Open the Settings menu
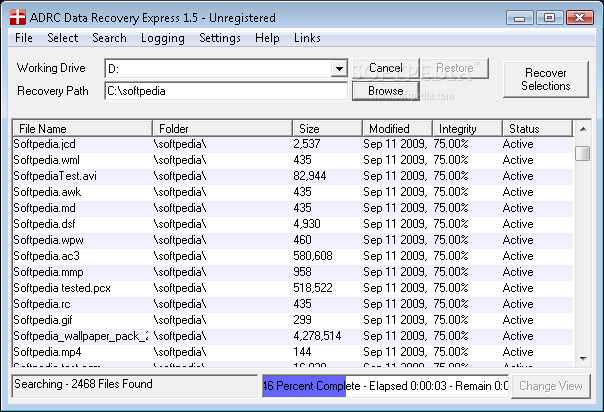 (220, 38)
